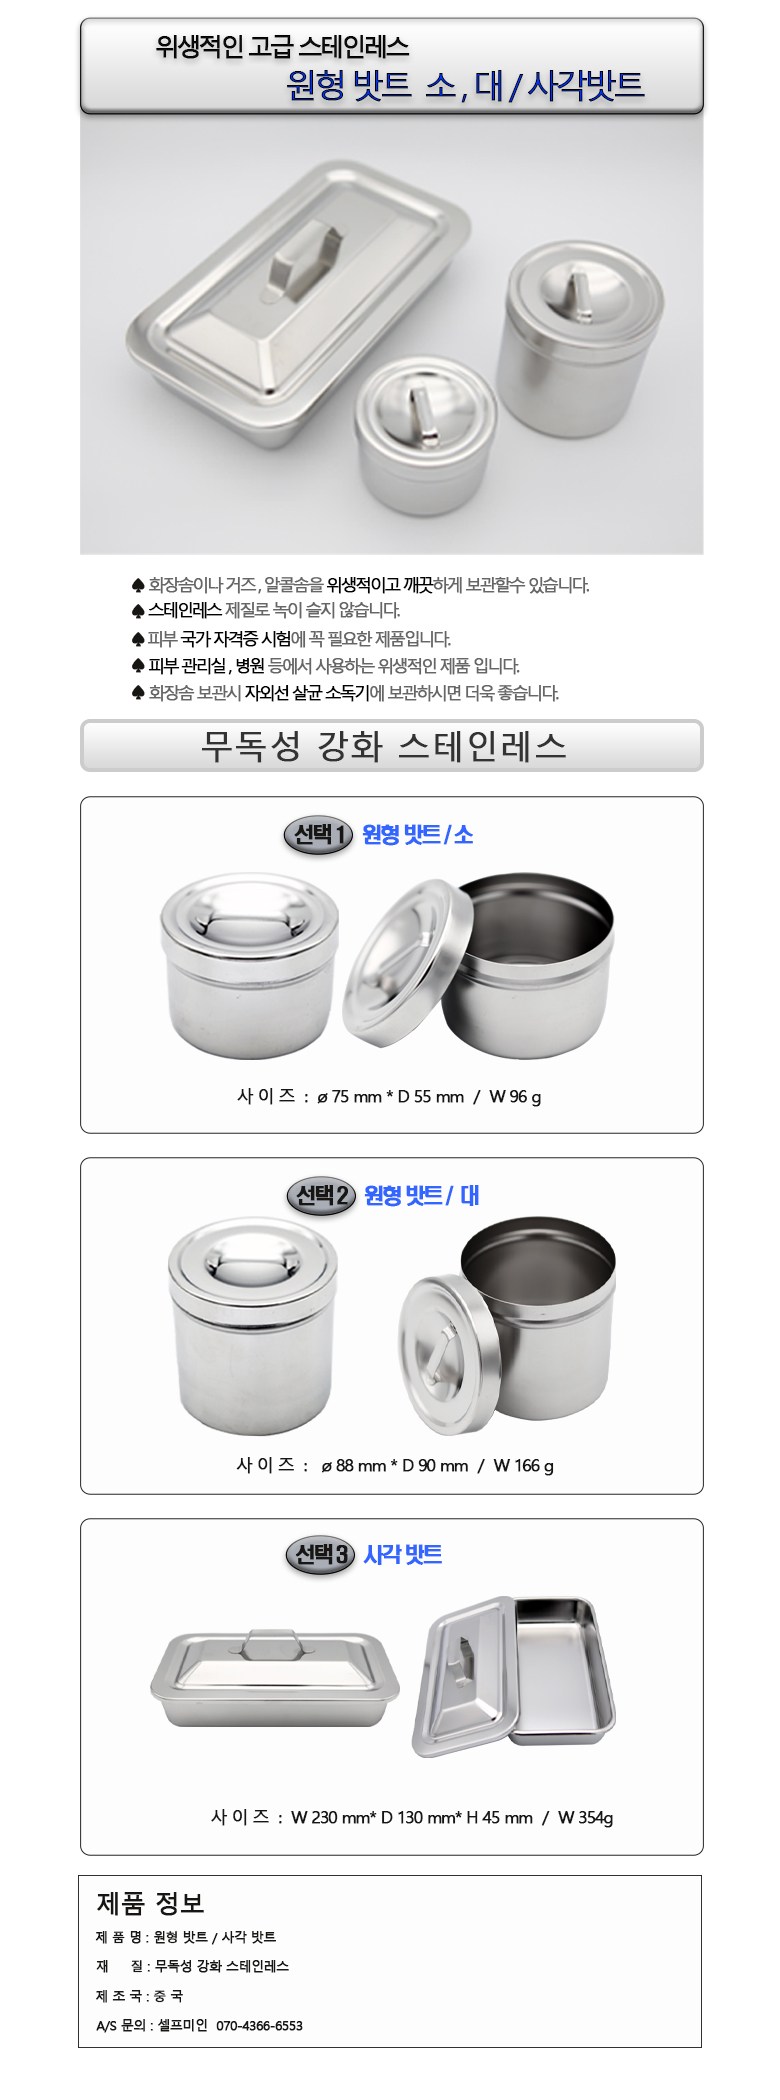Click the closed small round container image

250,966
